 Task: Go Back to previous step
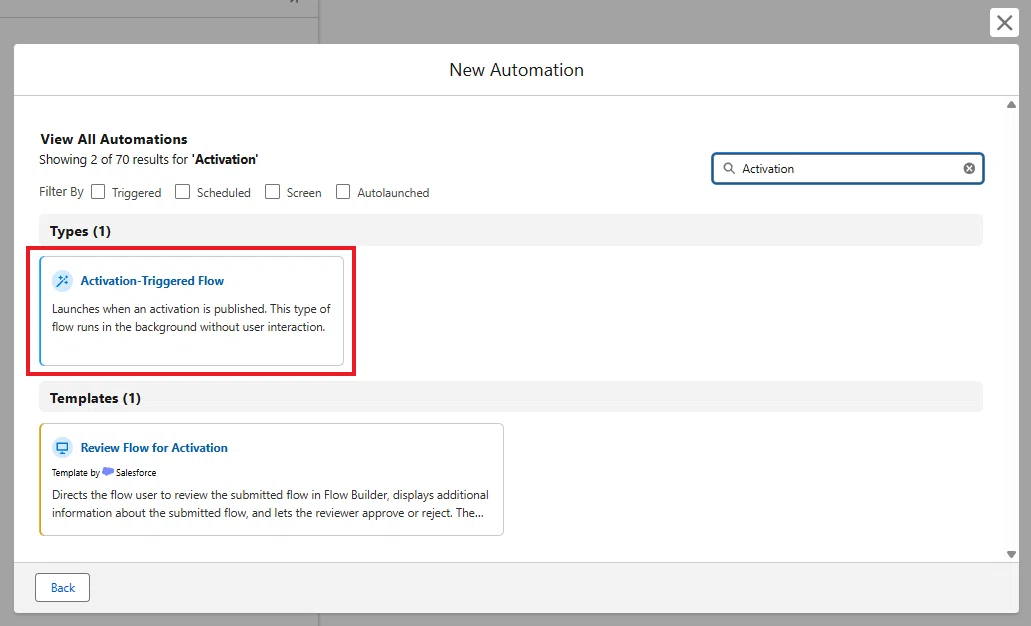[62, 588]
